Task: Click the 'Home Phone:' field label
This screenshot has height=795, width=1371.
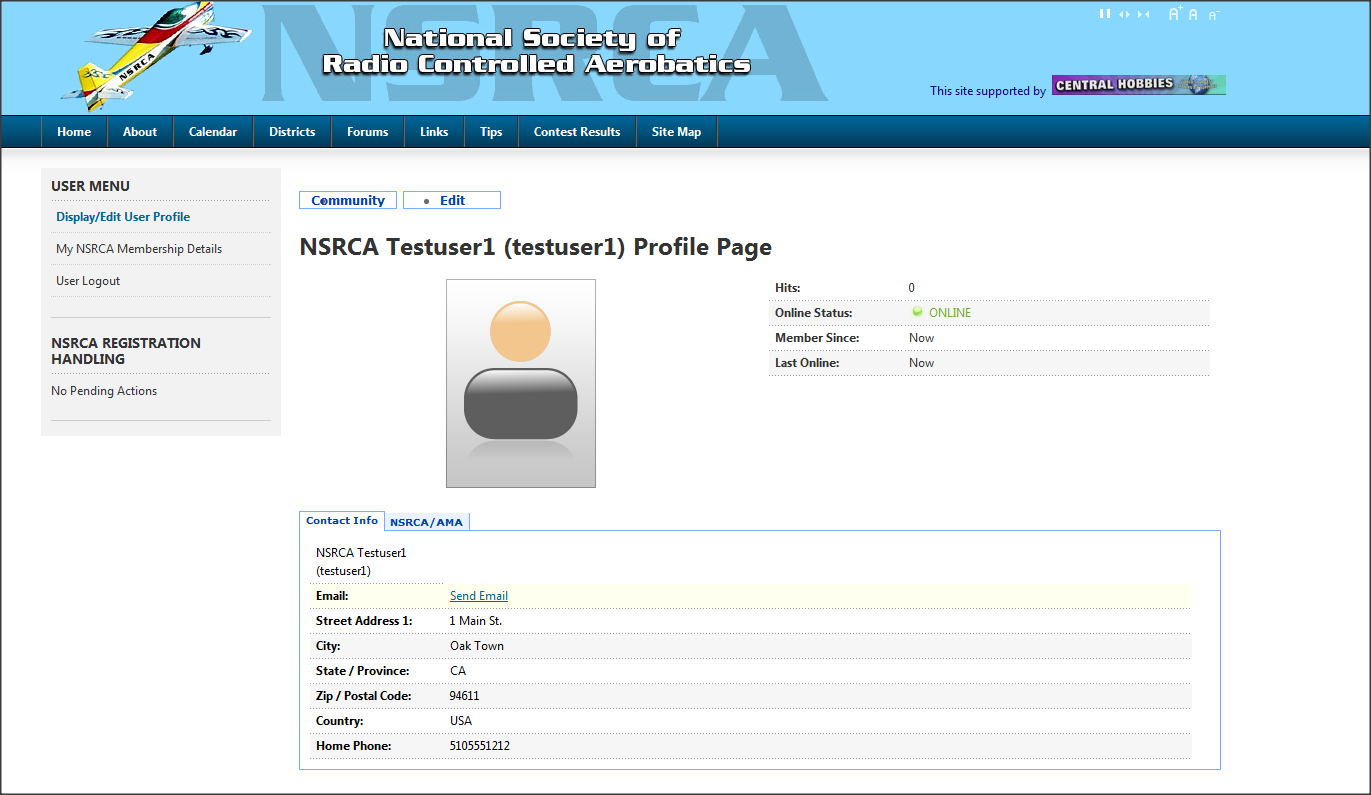Action: pos(354,746)
